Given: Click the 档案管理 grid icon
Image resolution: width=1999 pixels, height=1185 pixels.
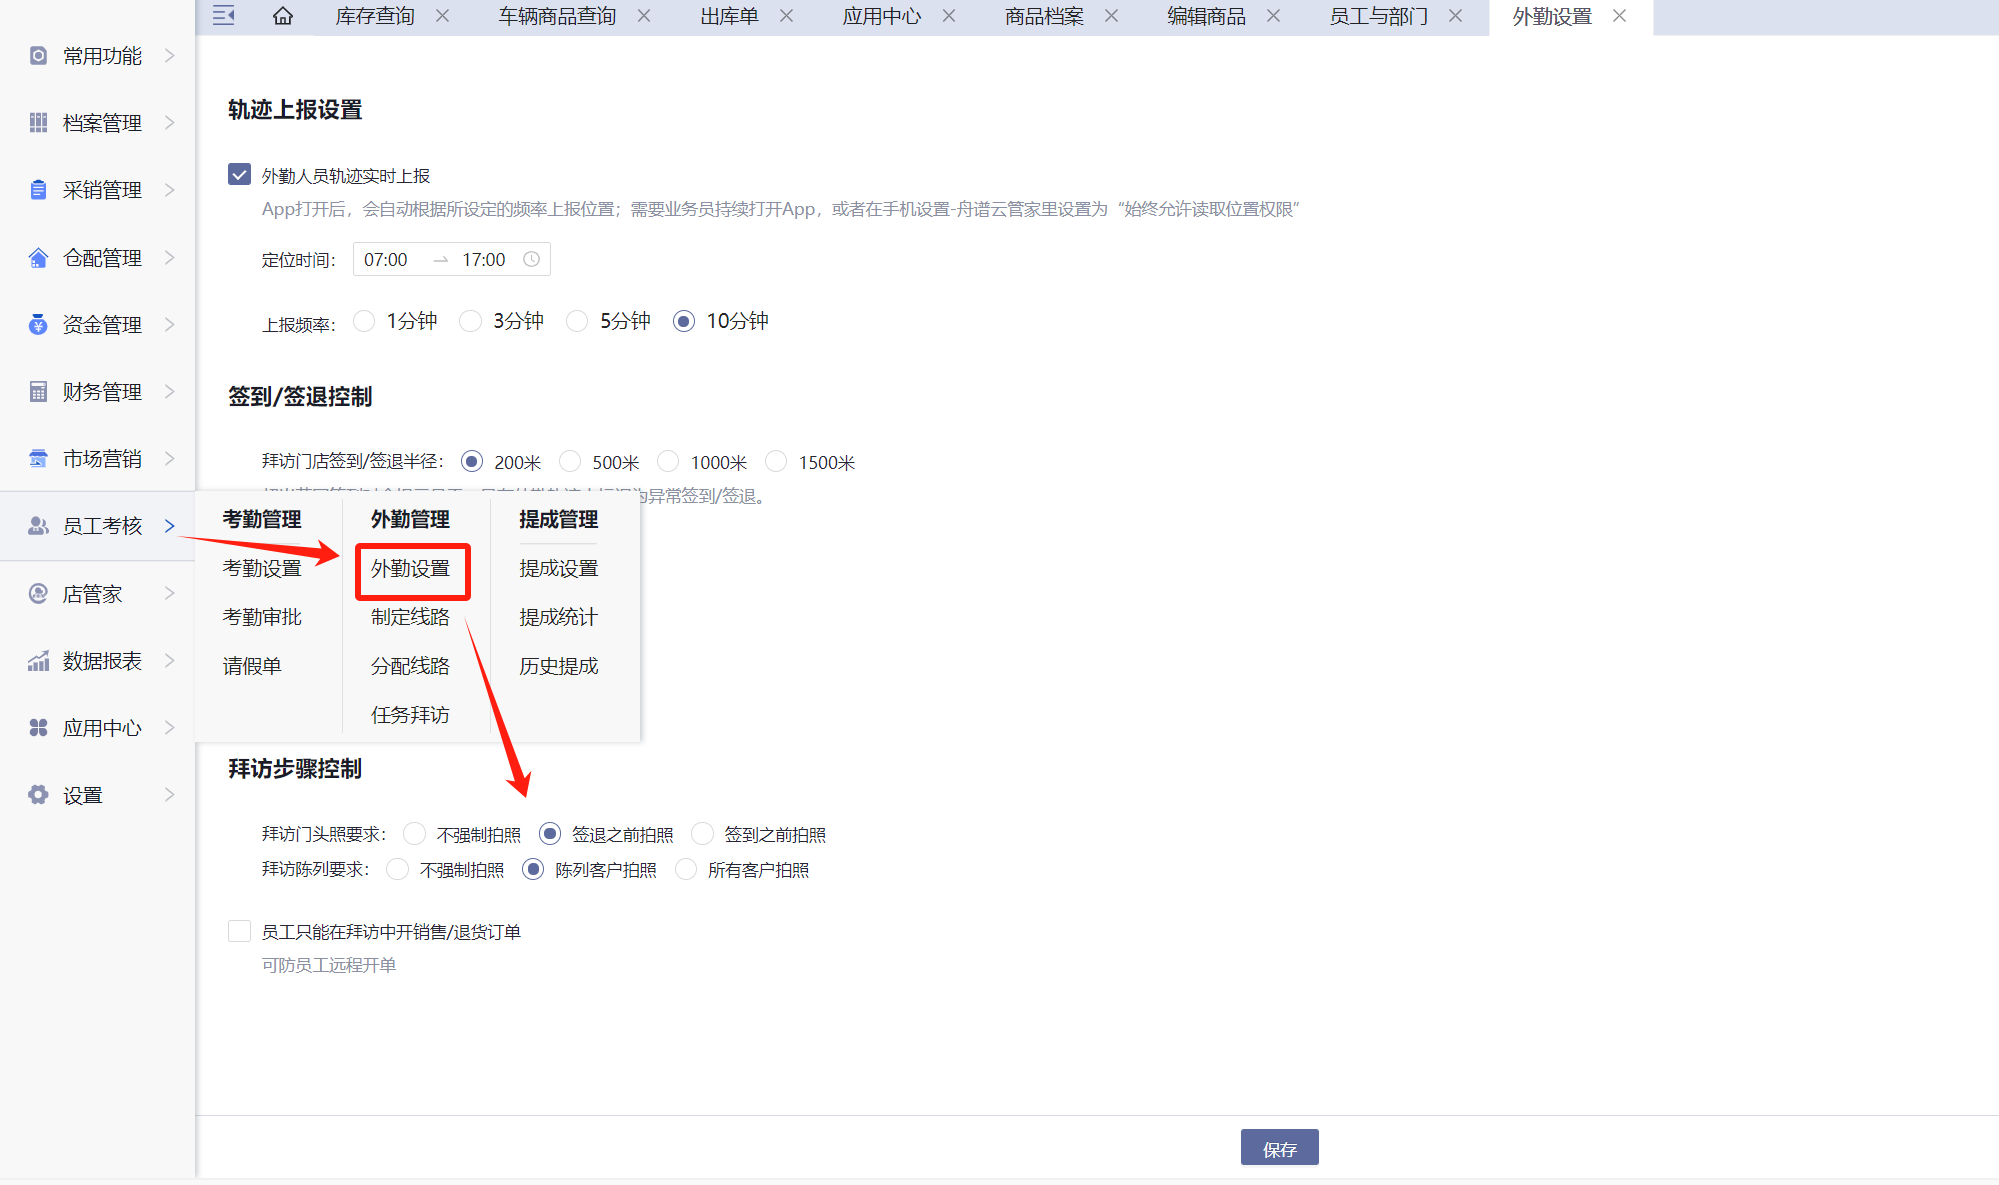Looking at the screenshot, I should 38,123.
